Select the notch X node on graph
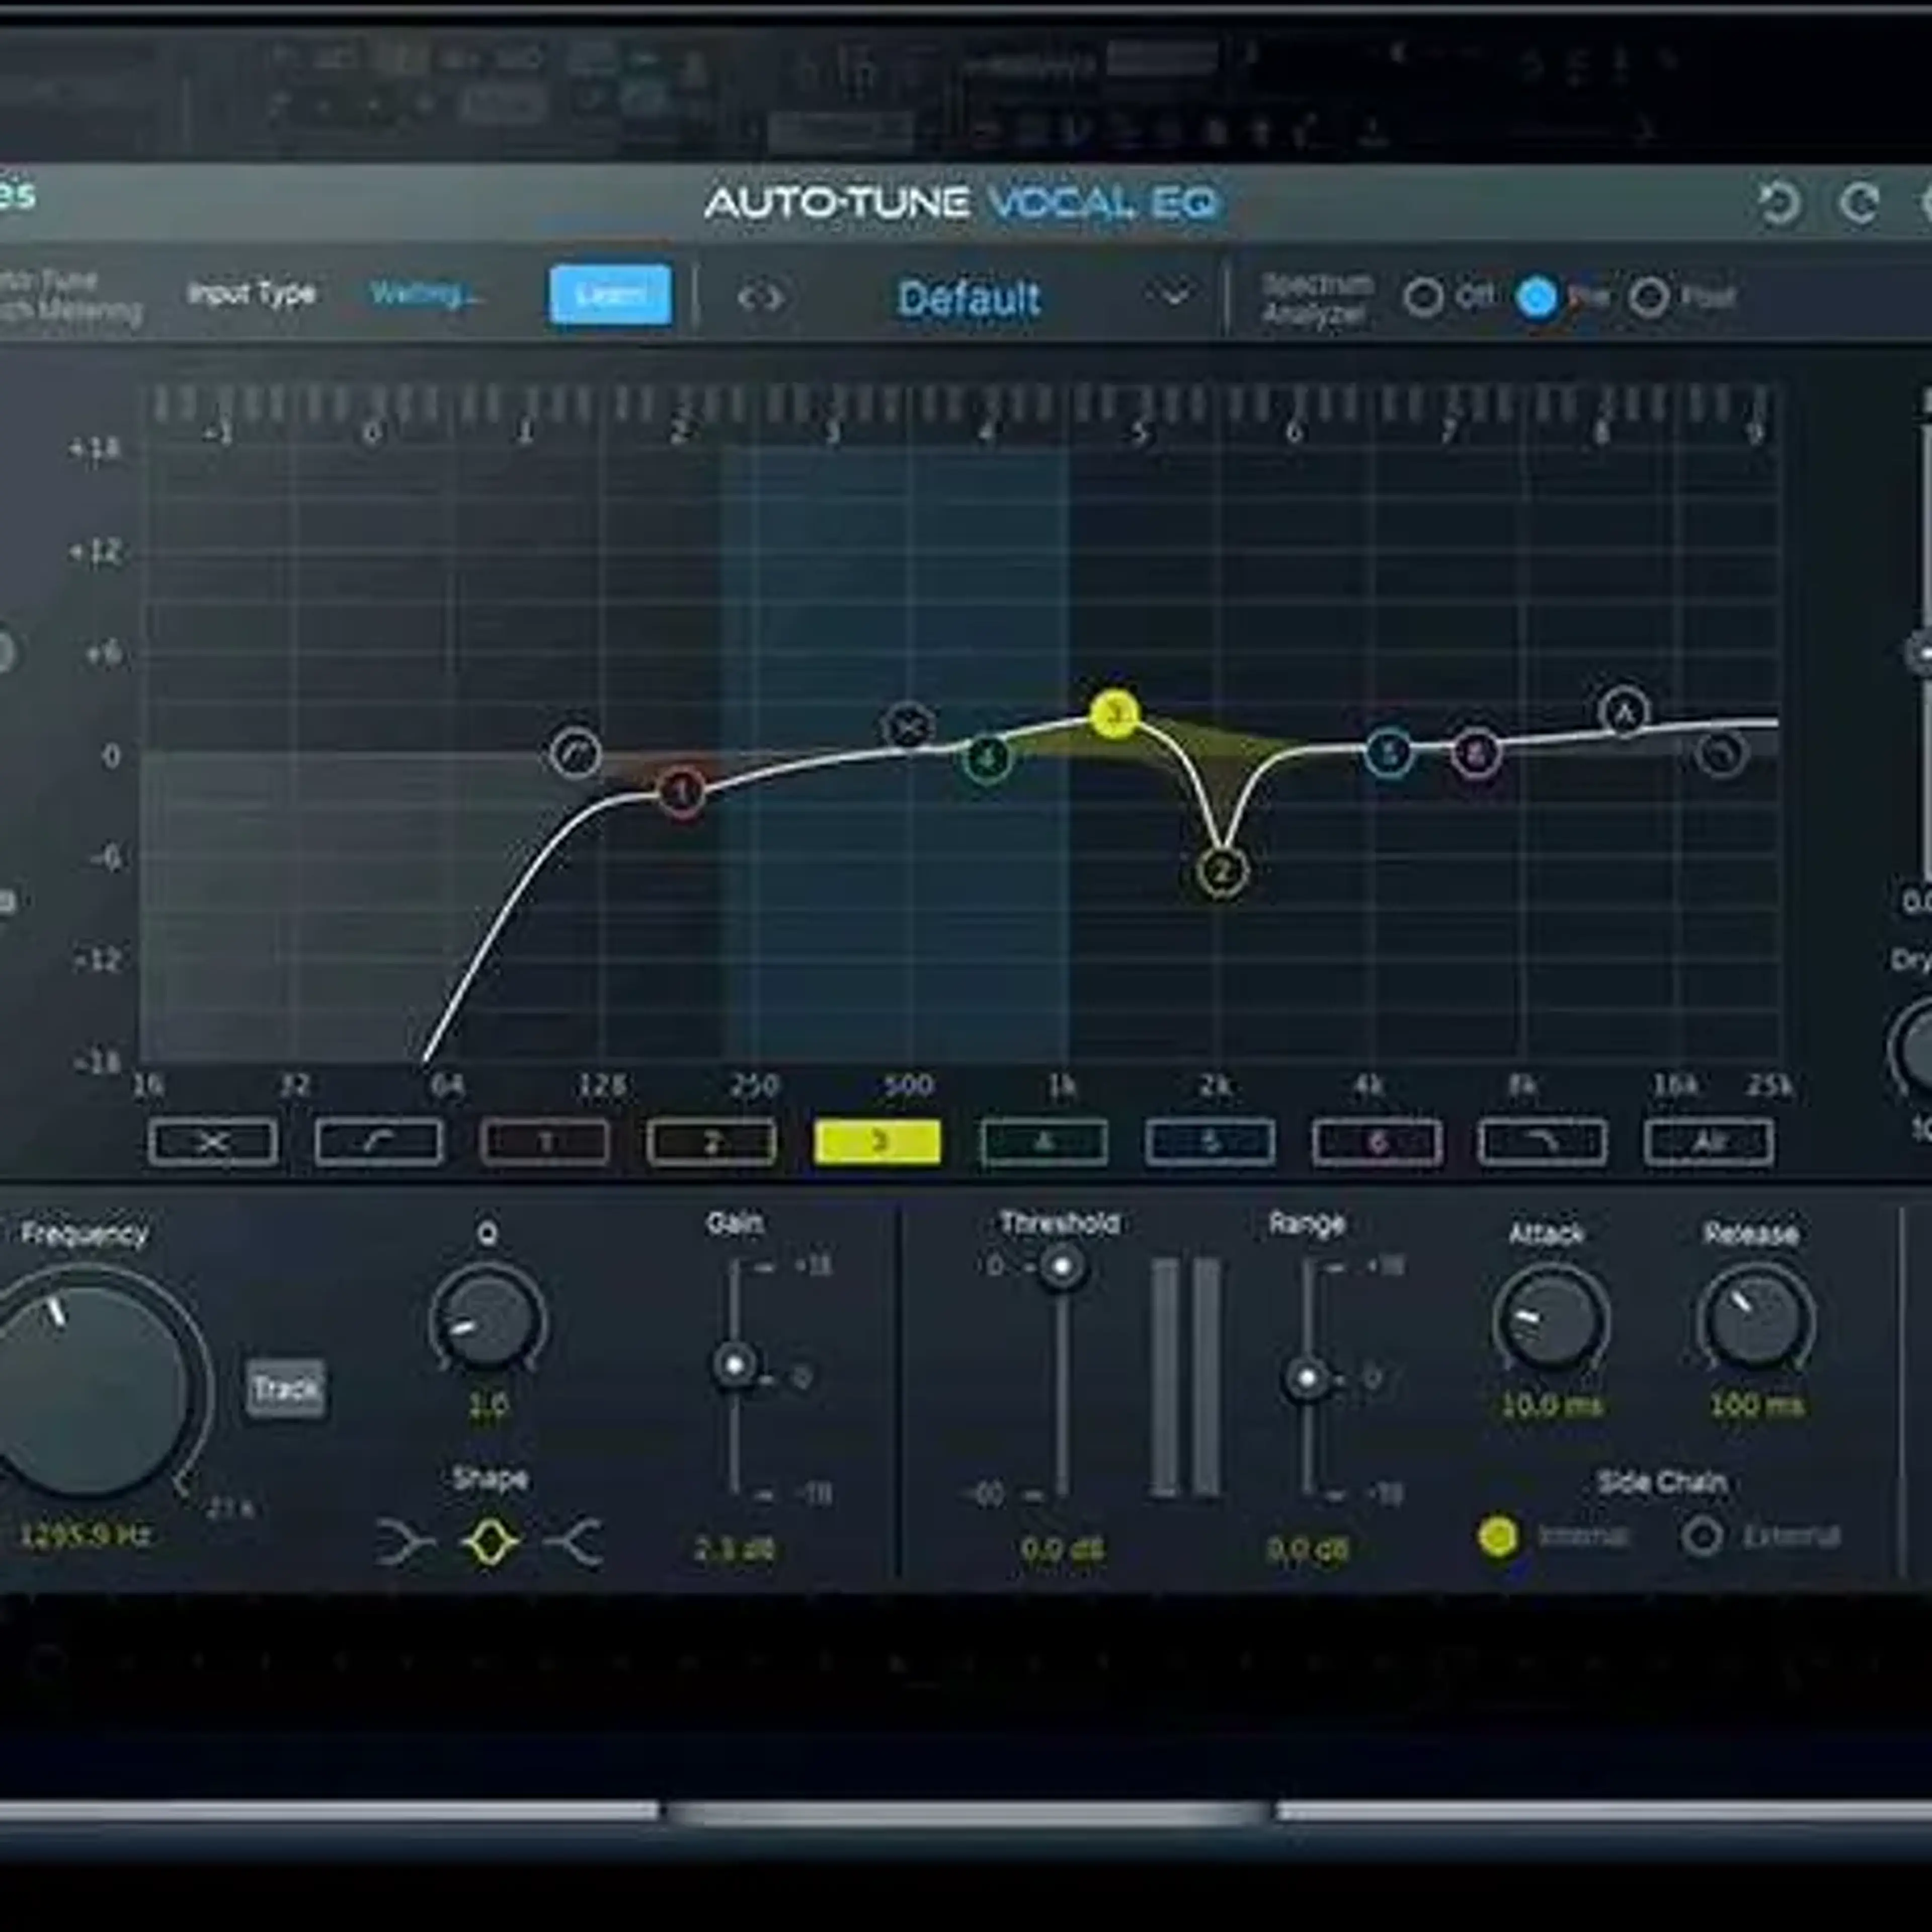Screen dimensions: 1932x1932 pyautogui.click(x=909, y=727)
